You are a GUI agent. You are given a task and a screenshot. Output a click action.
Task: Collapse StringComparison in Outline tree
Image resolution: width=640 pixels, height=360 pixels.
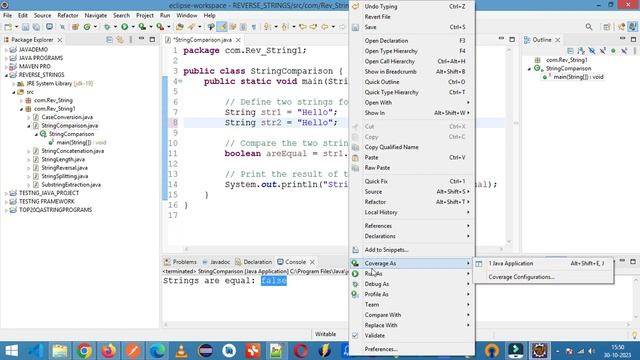(530, 69)
